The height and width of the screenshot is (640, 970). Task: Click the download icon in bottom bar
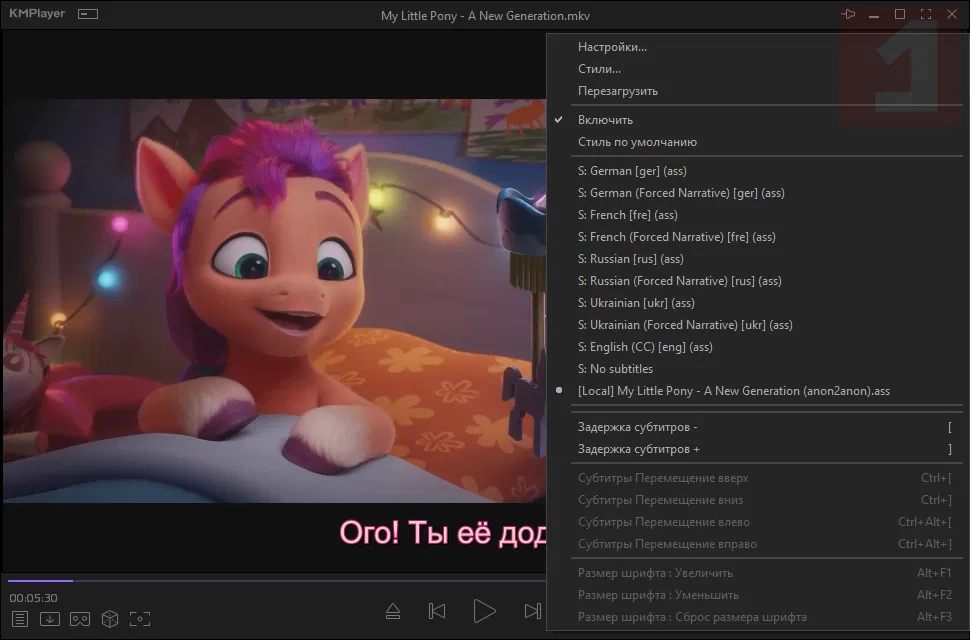click(49, 618)
